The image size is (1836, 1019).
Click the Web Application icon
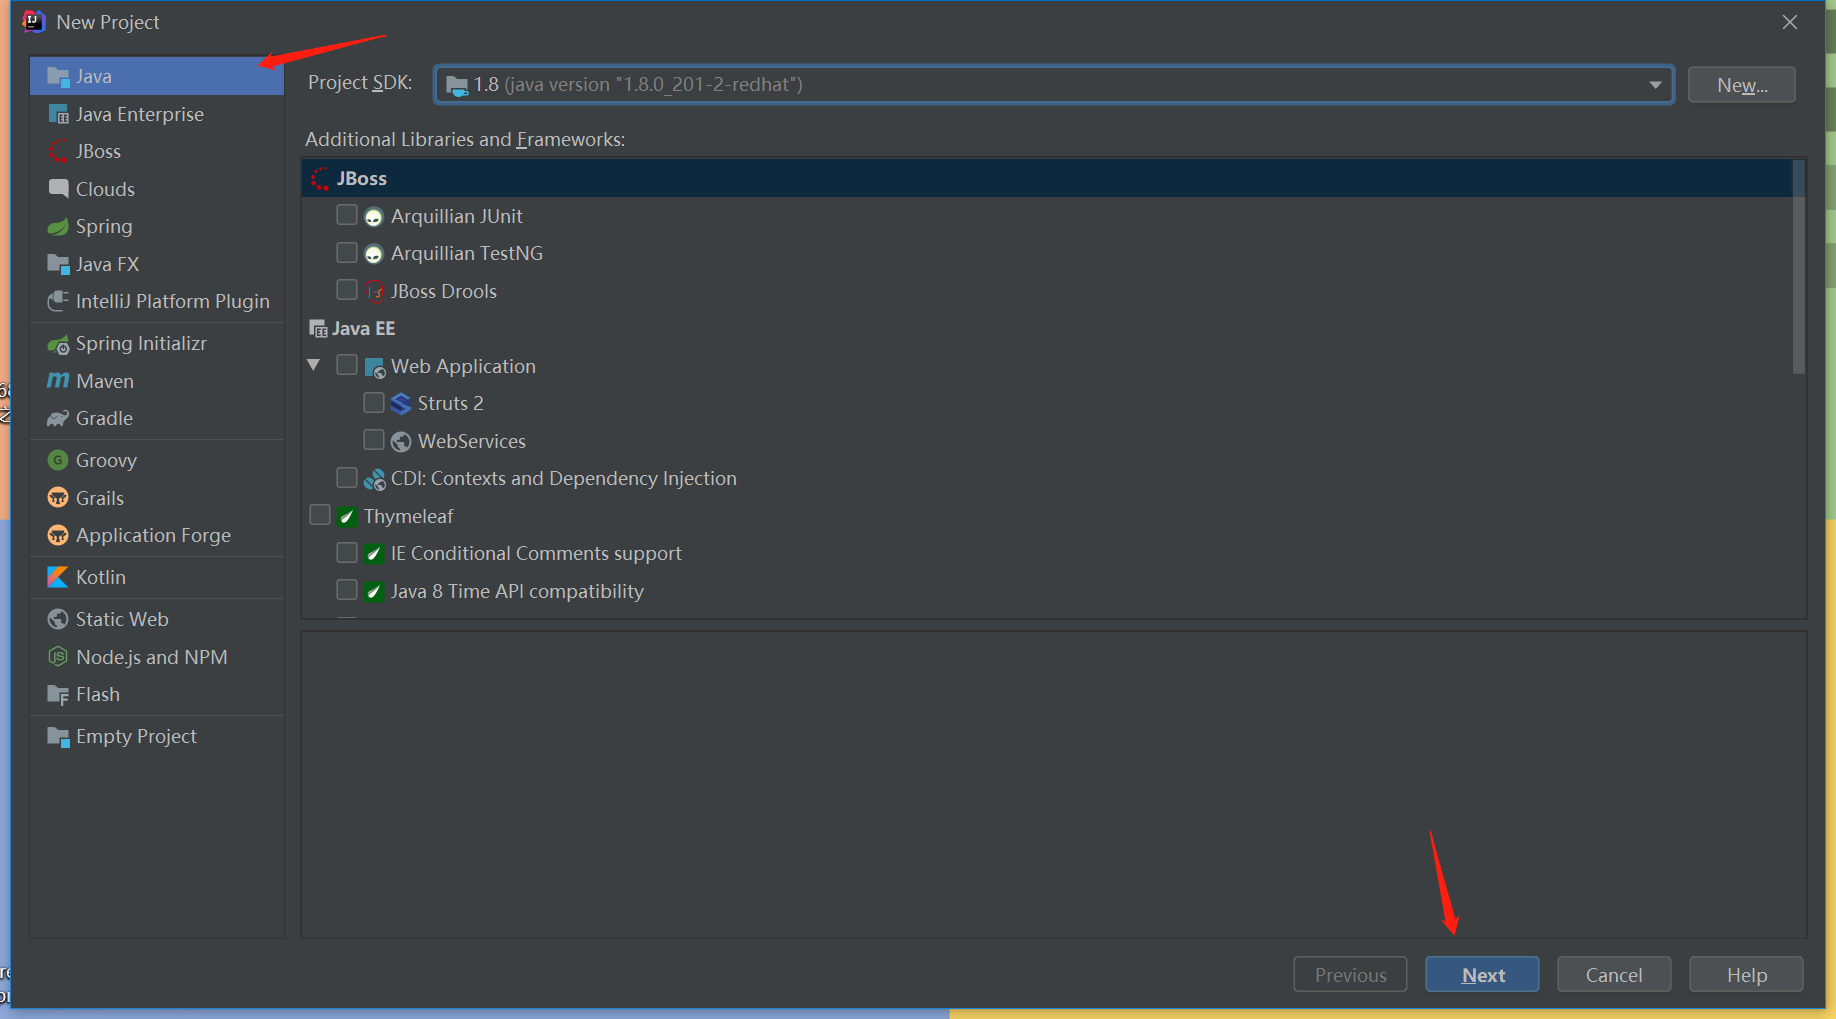pos(375,367)
